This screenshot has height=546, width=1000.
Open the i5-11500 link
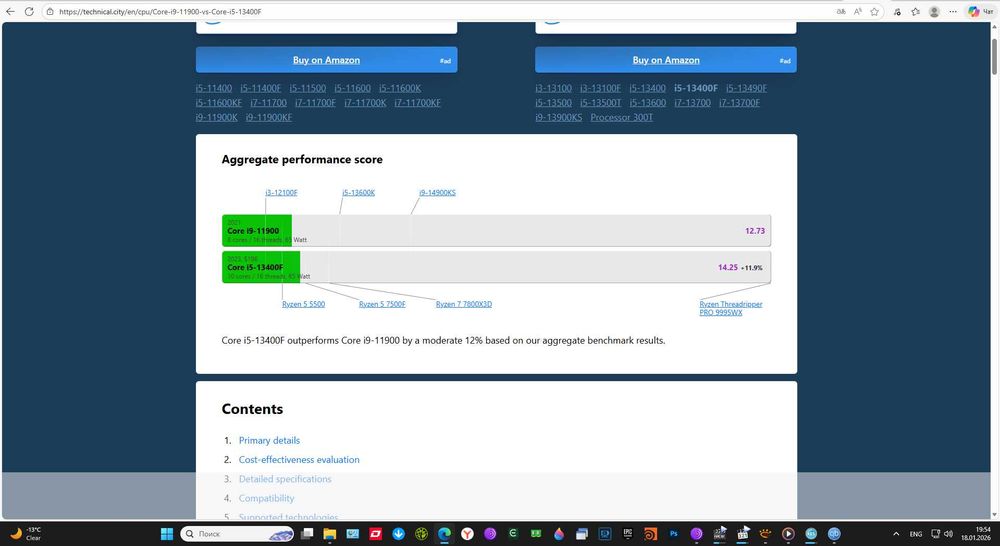[307, 88]
